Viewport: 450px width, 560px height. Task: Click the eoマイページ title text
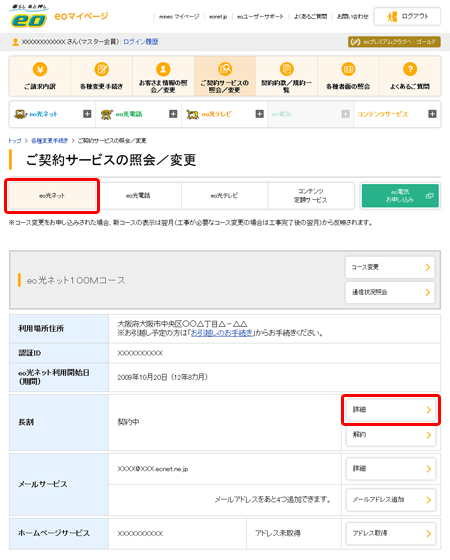click(81, 16)
